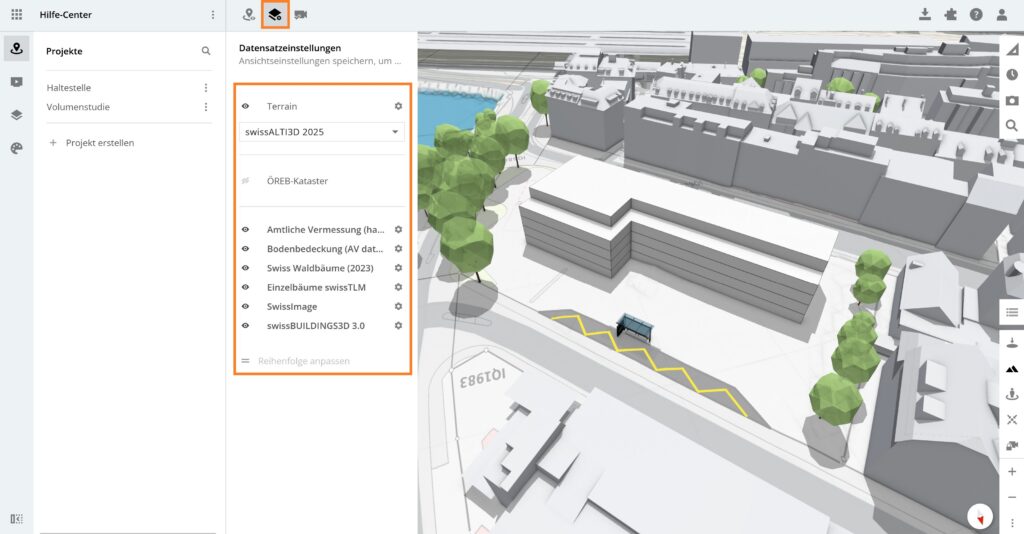Open the user account icon
1024x534 pixels.
tap(1002, 15)
